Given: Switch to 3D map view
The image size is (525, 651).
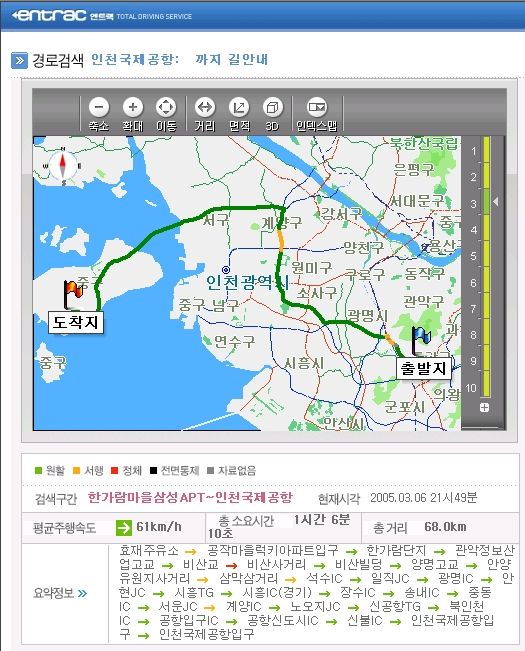Looking at the screenshot, I should (272, 108).
